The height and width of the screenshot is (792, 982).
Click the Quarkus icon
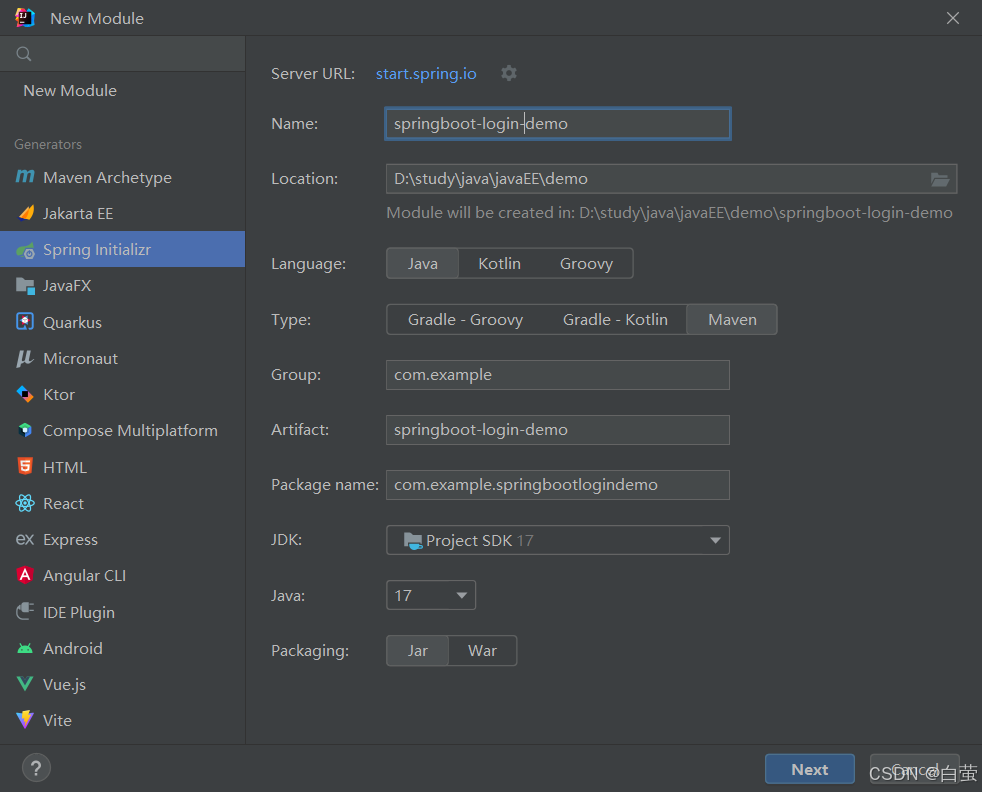point(25,322)
